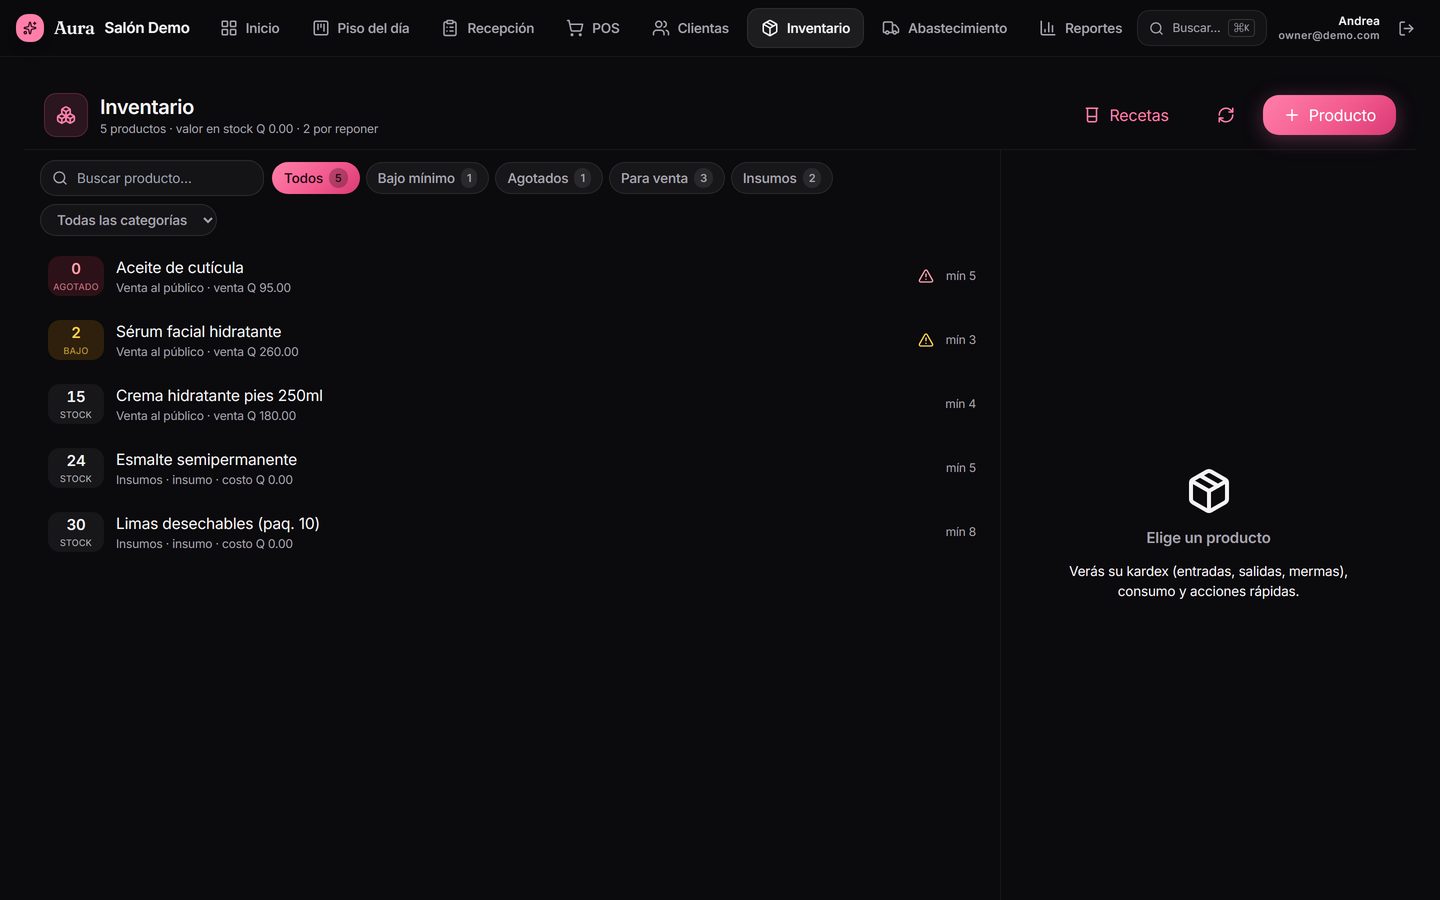This screenshot has width=1440, height=900.
Task: Click the Elige un producto heading
Action: pyautogui.click(x=1208, y=538)
